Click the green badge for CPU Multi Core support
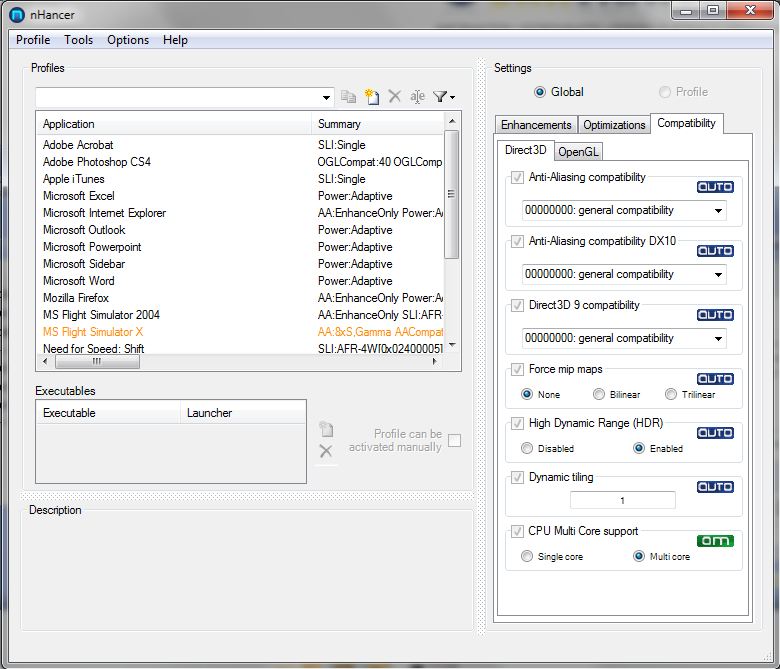Viewport: 780px width, 669px height. (x=715, y=541)
